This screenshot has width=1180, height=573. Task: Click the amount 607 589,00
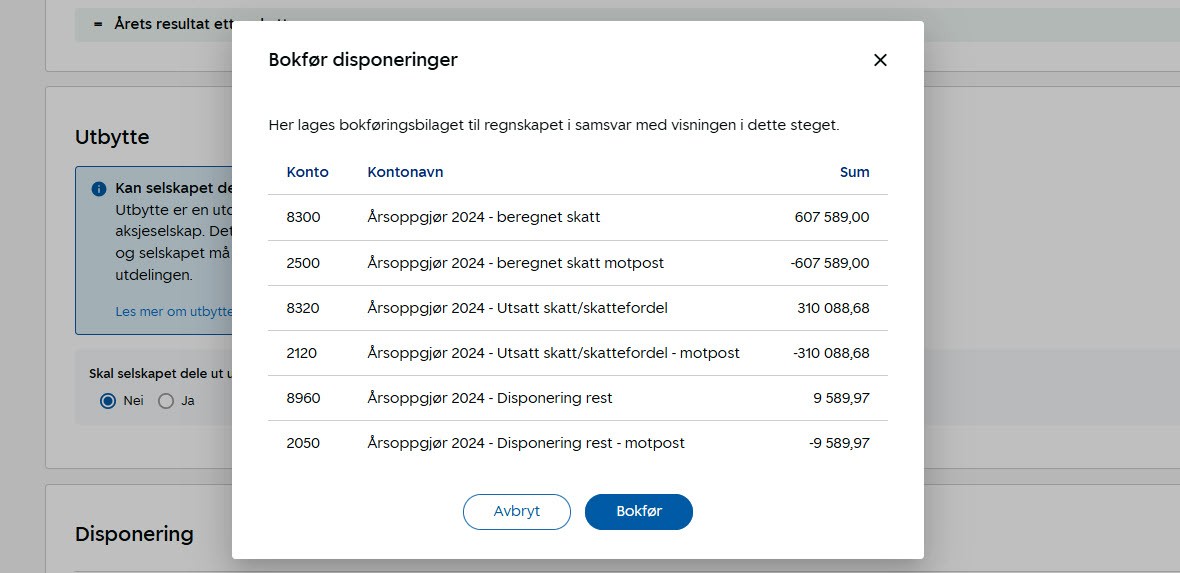click(831, 217)
